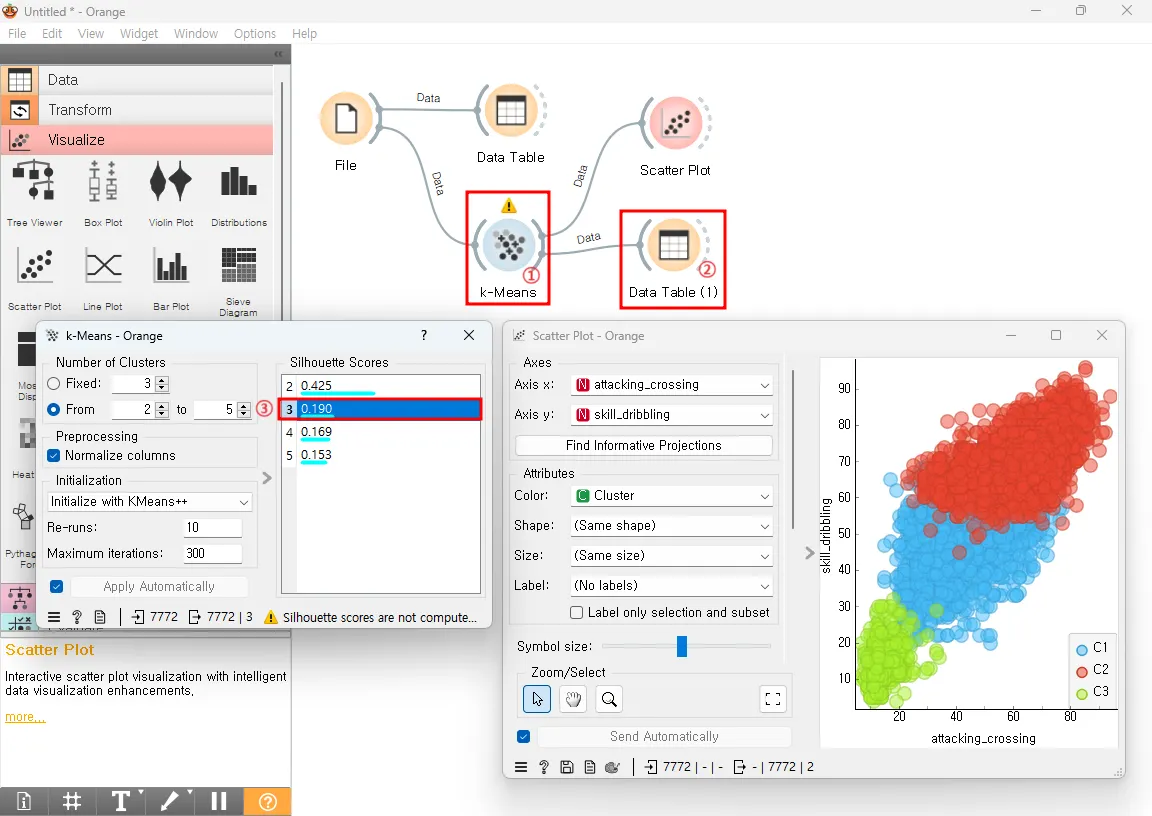Click the Re-runs input field

pos(212,528)
